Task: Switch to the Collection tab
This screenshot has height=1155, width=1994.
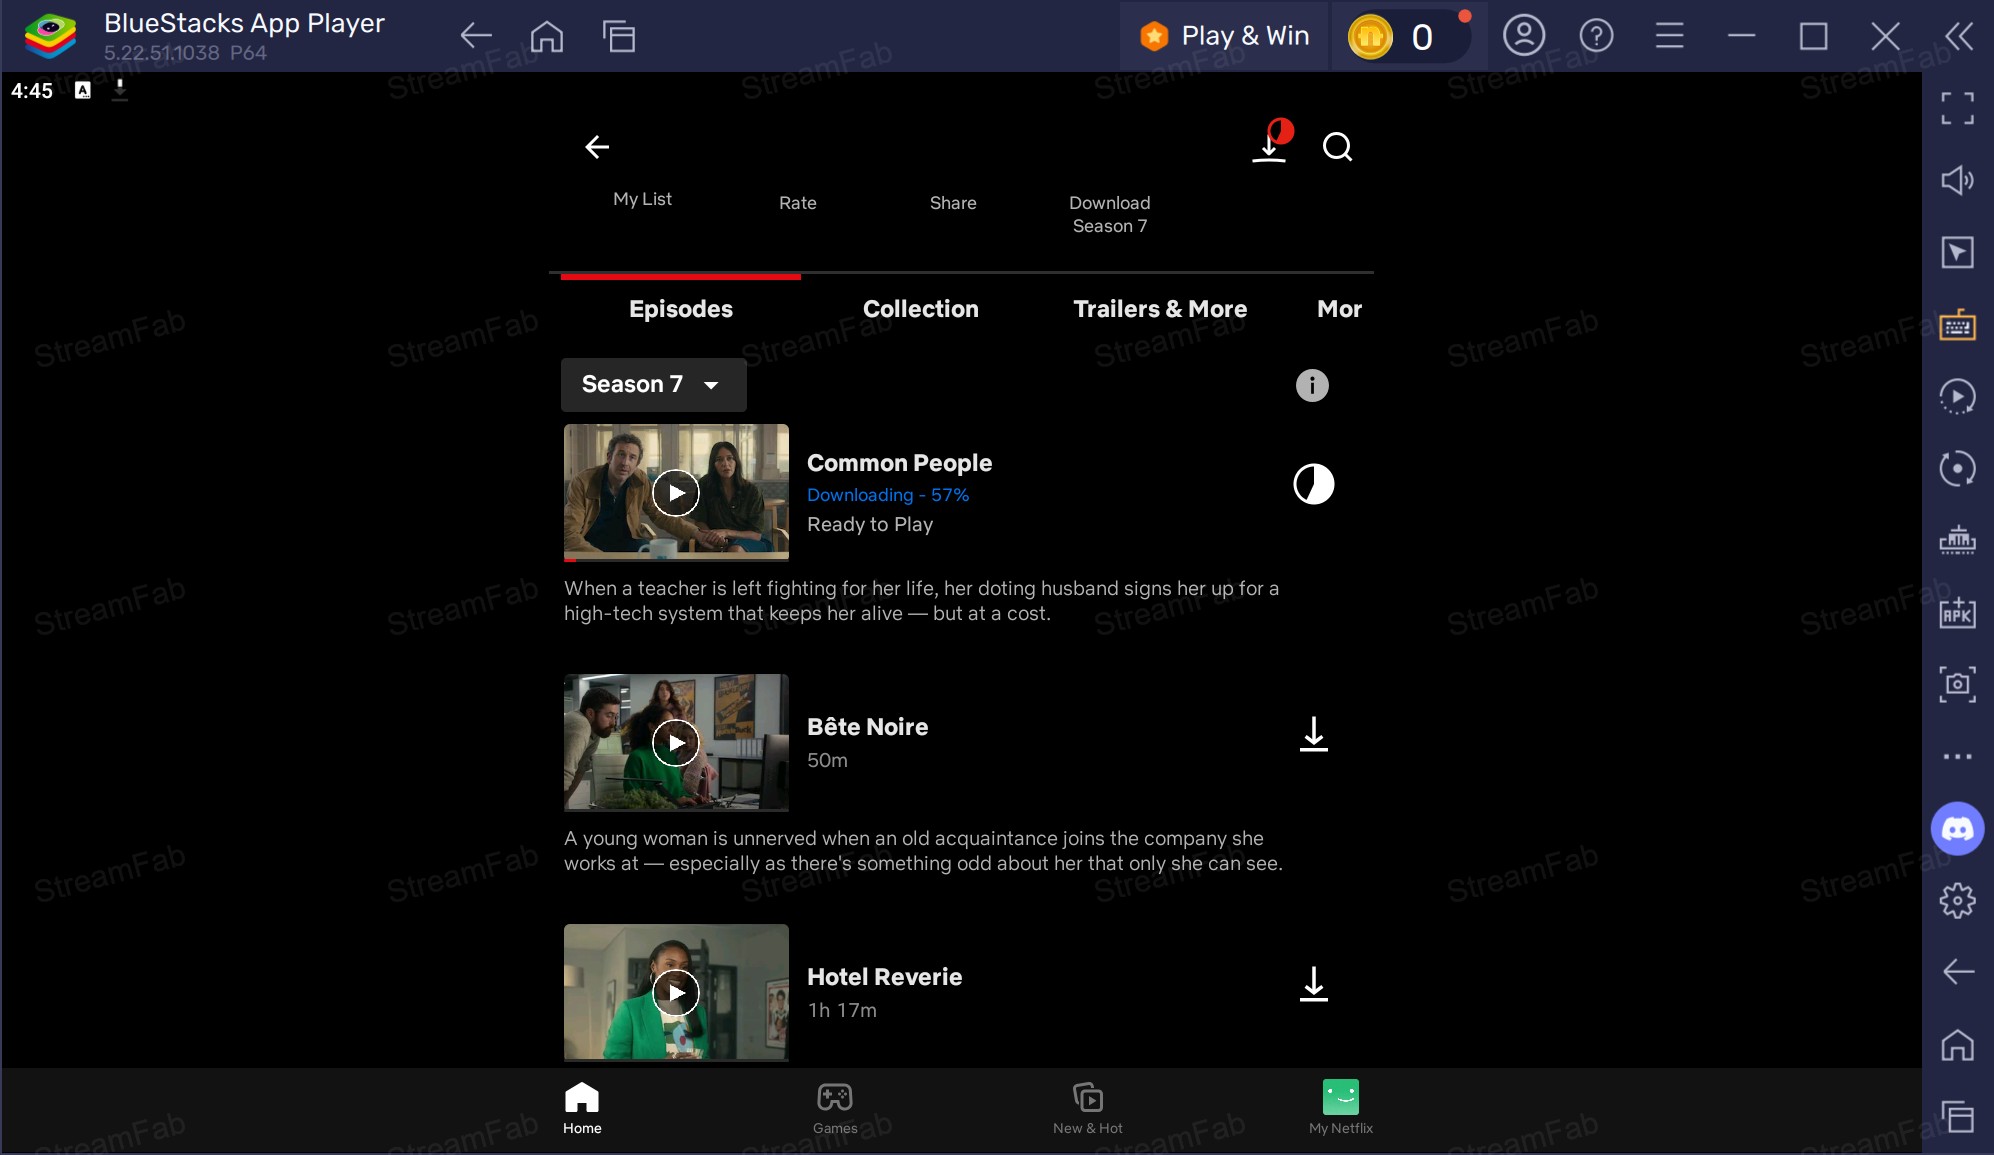Action: (921, 309)
